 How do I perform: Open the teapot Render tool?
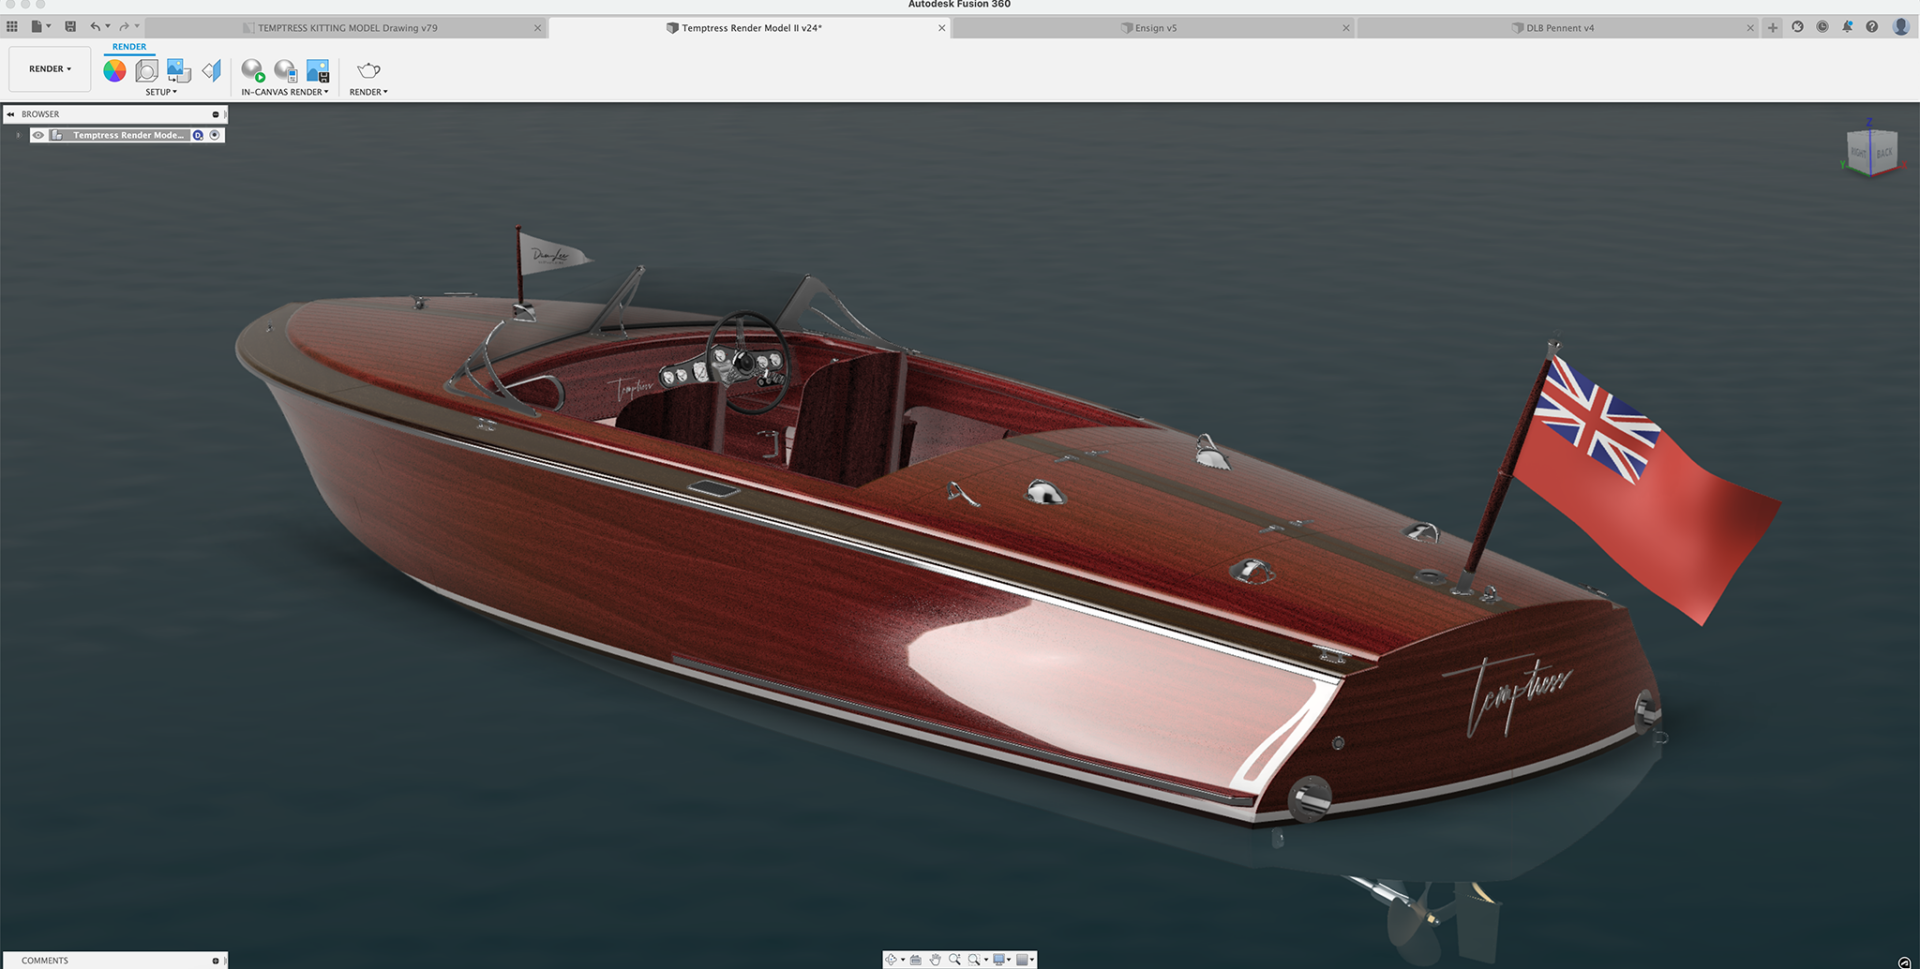click(367, 70)
